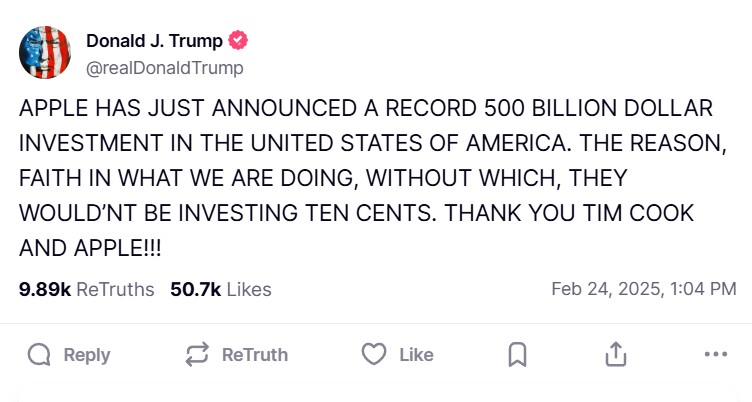Image resolution: width=752 pixels, height=402 pixels.
Task: Click the red verified badge
Action: click(x=239, y=41)
